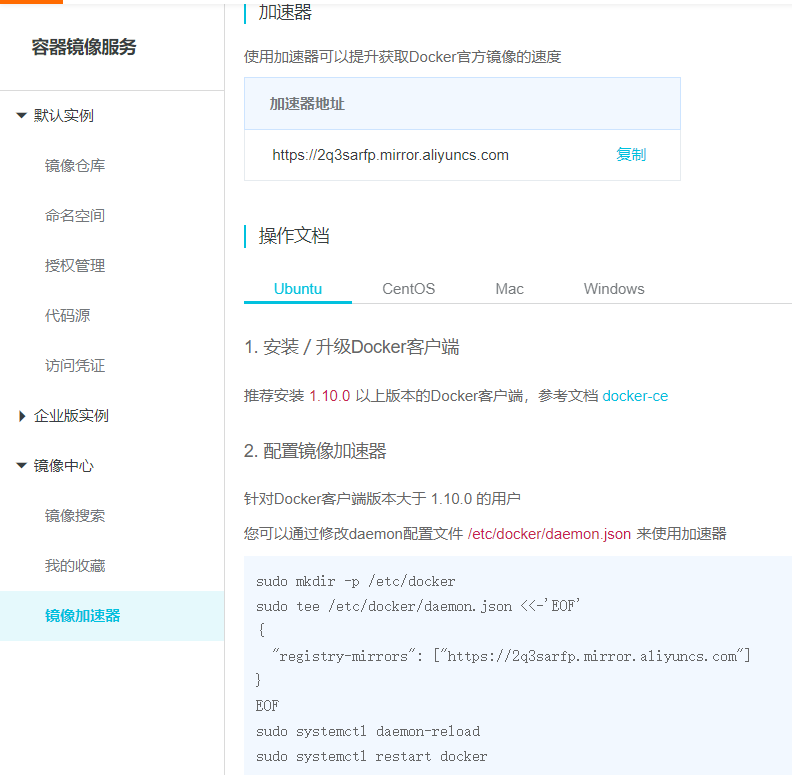Click the heading 2. 配置镜像加速器
This screenshot has width=792, height=775.
coord(315,451)
